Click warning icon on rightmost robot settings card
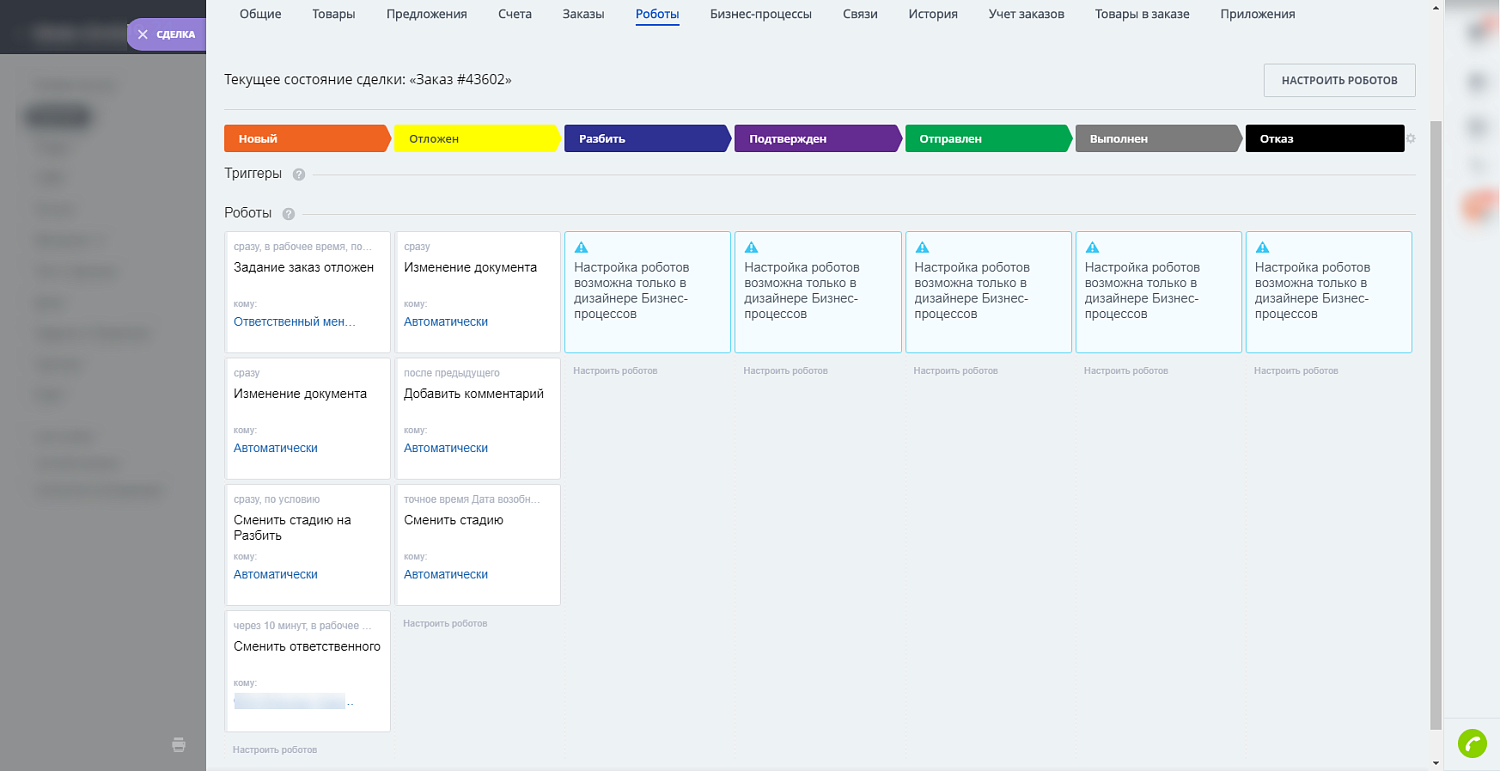1500x771 pixels. pyautogui.click(x=1262, y=246)
